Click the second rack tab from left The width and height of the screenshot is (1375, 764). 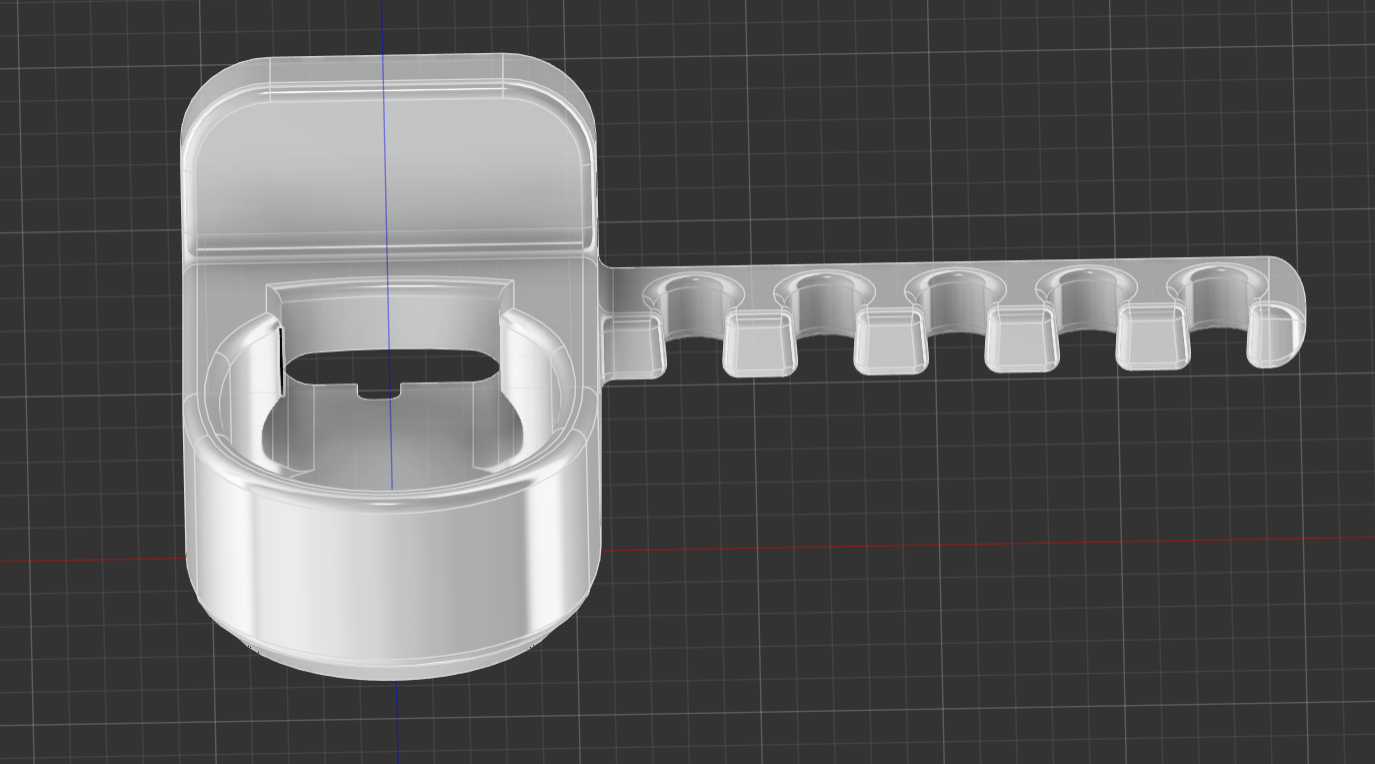[x=759, y=343]
